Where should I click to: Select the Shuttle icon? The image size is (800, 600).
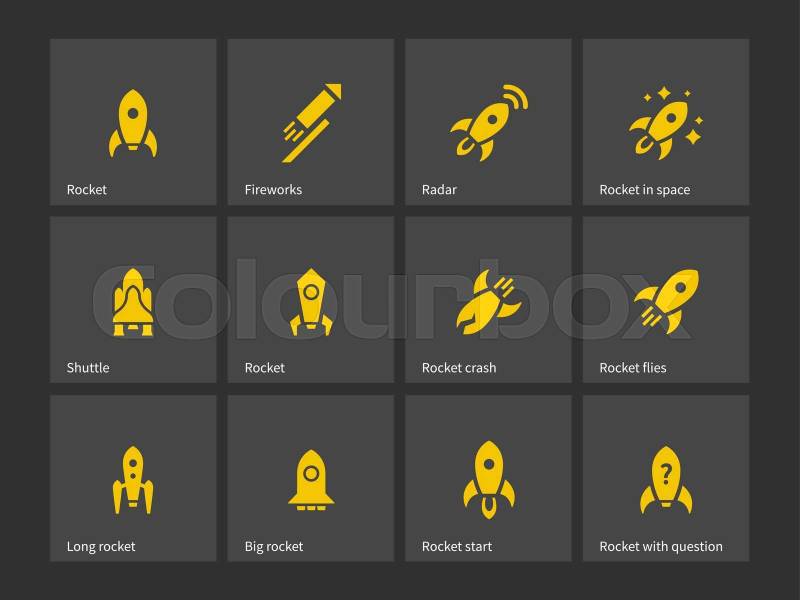[x=133, y=302]
